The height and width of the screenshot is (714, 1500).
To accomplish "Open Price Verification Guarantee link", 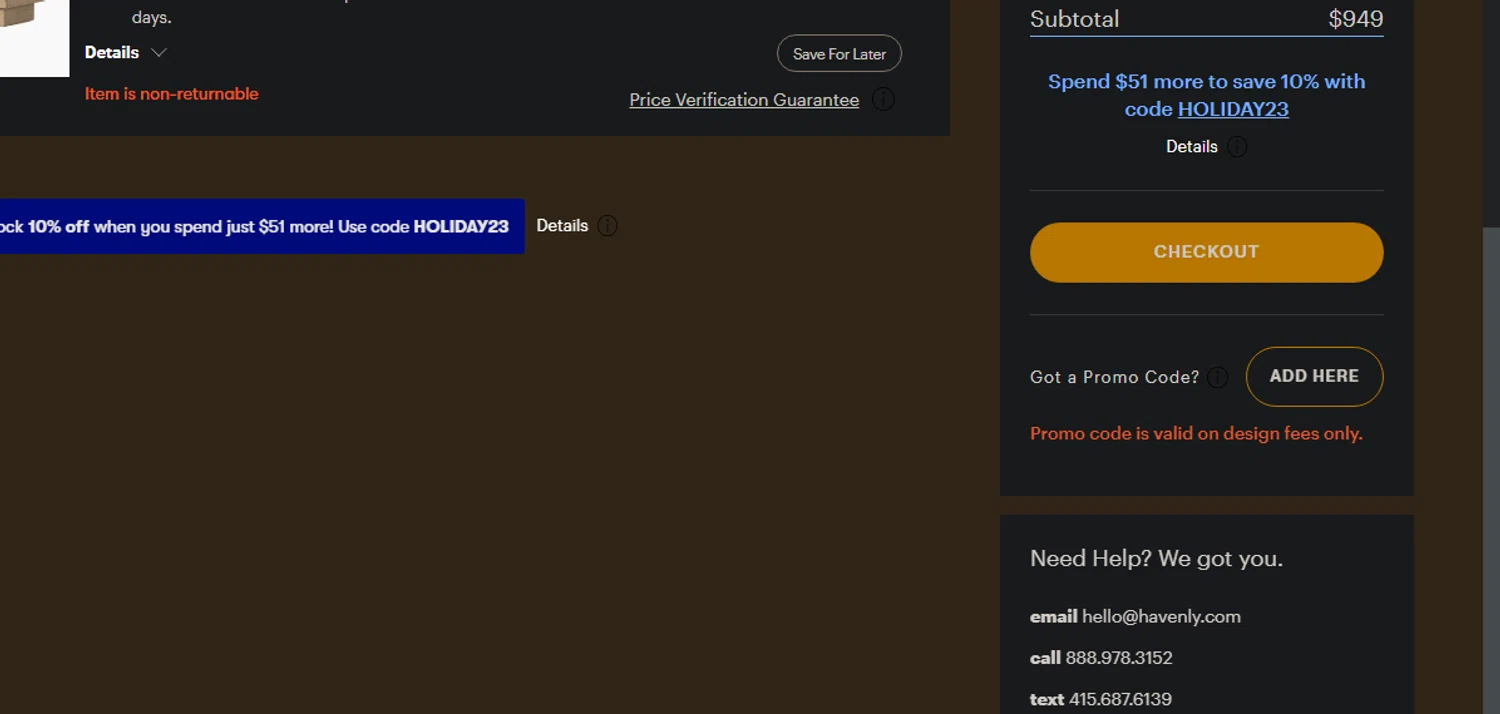I will coord(744,100).
